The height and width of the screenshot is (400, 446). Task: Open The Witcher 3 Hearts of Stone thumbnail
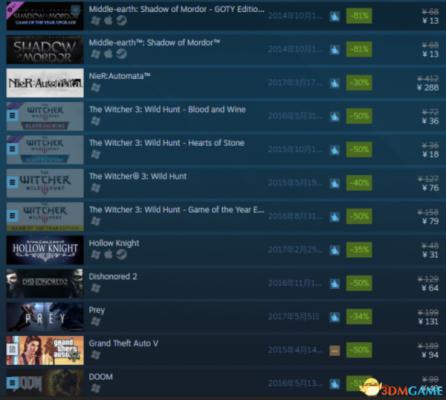[45, 150]
